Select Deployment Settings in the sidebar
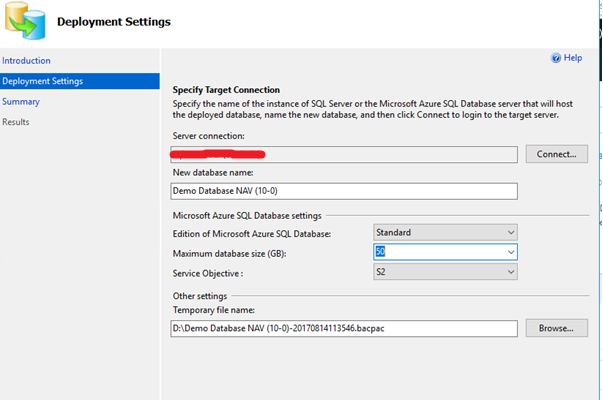This screenshot has width=603, height=400. pos(42,81)
